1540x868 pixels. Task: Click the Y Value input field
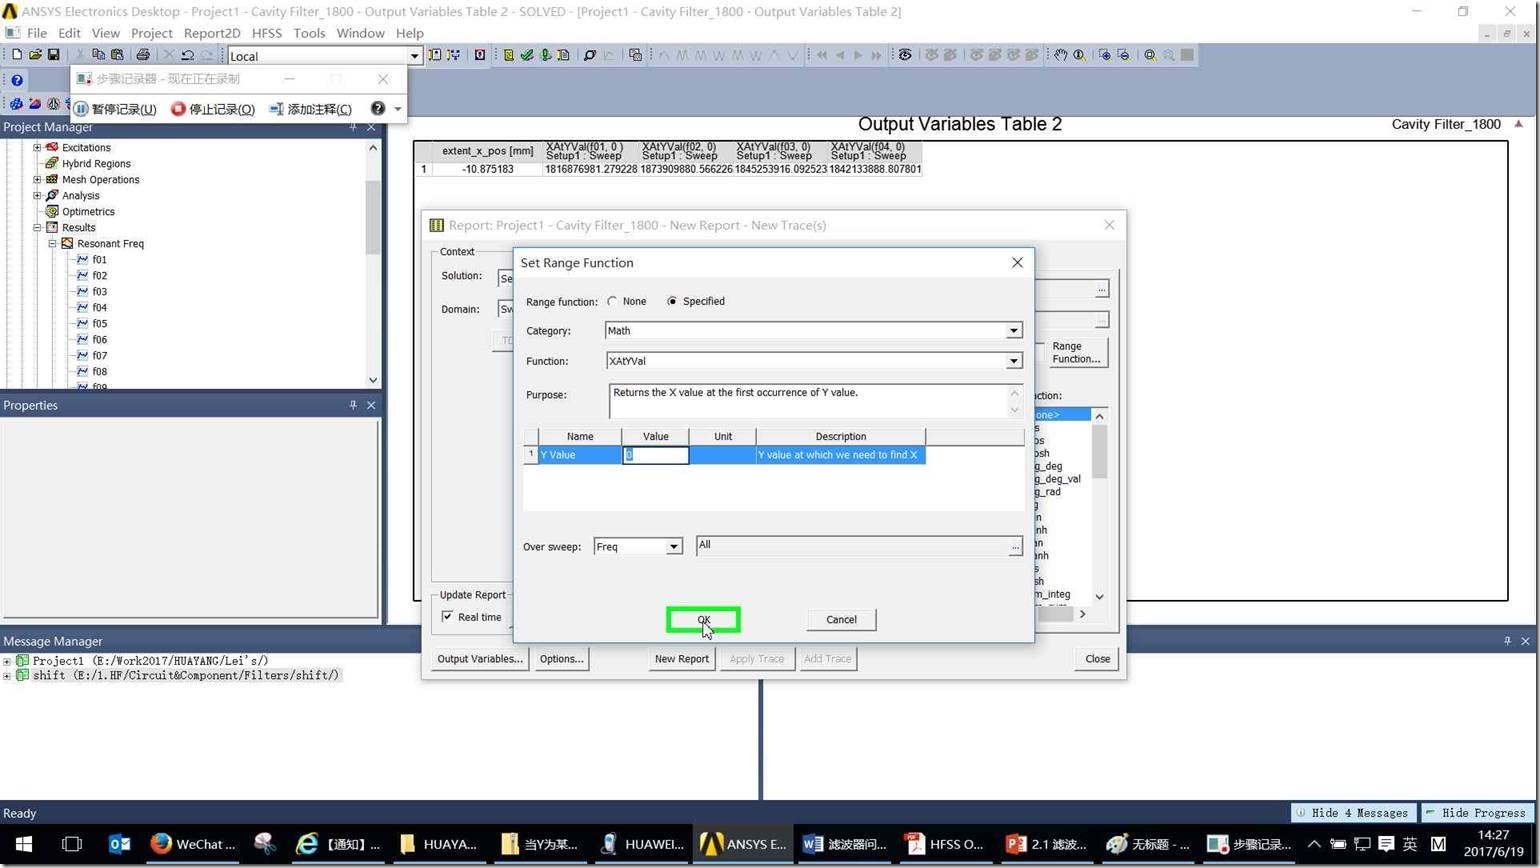[656, 455]
